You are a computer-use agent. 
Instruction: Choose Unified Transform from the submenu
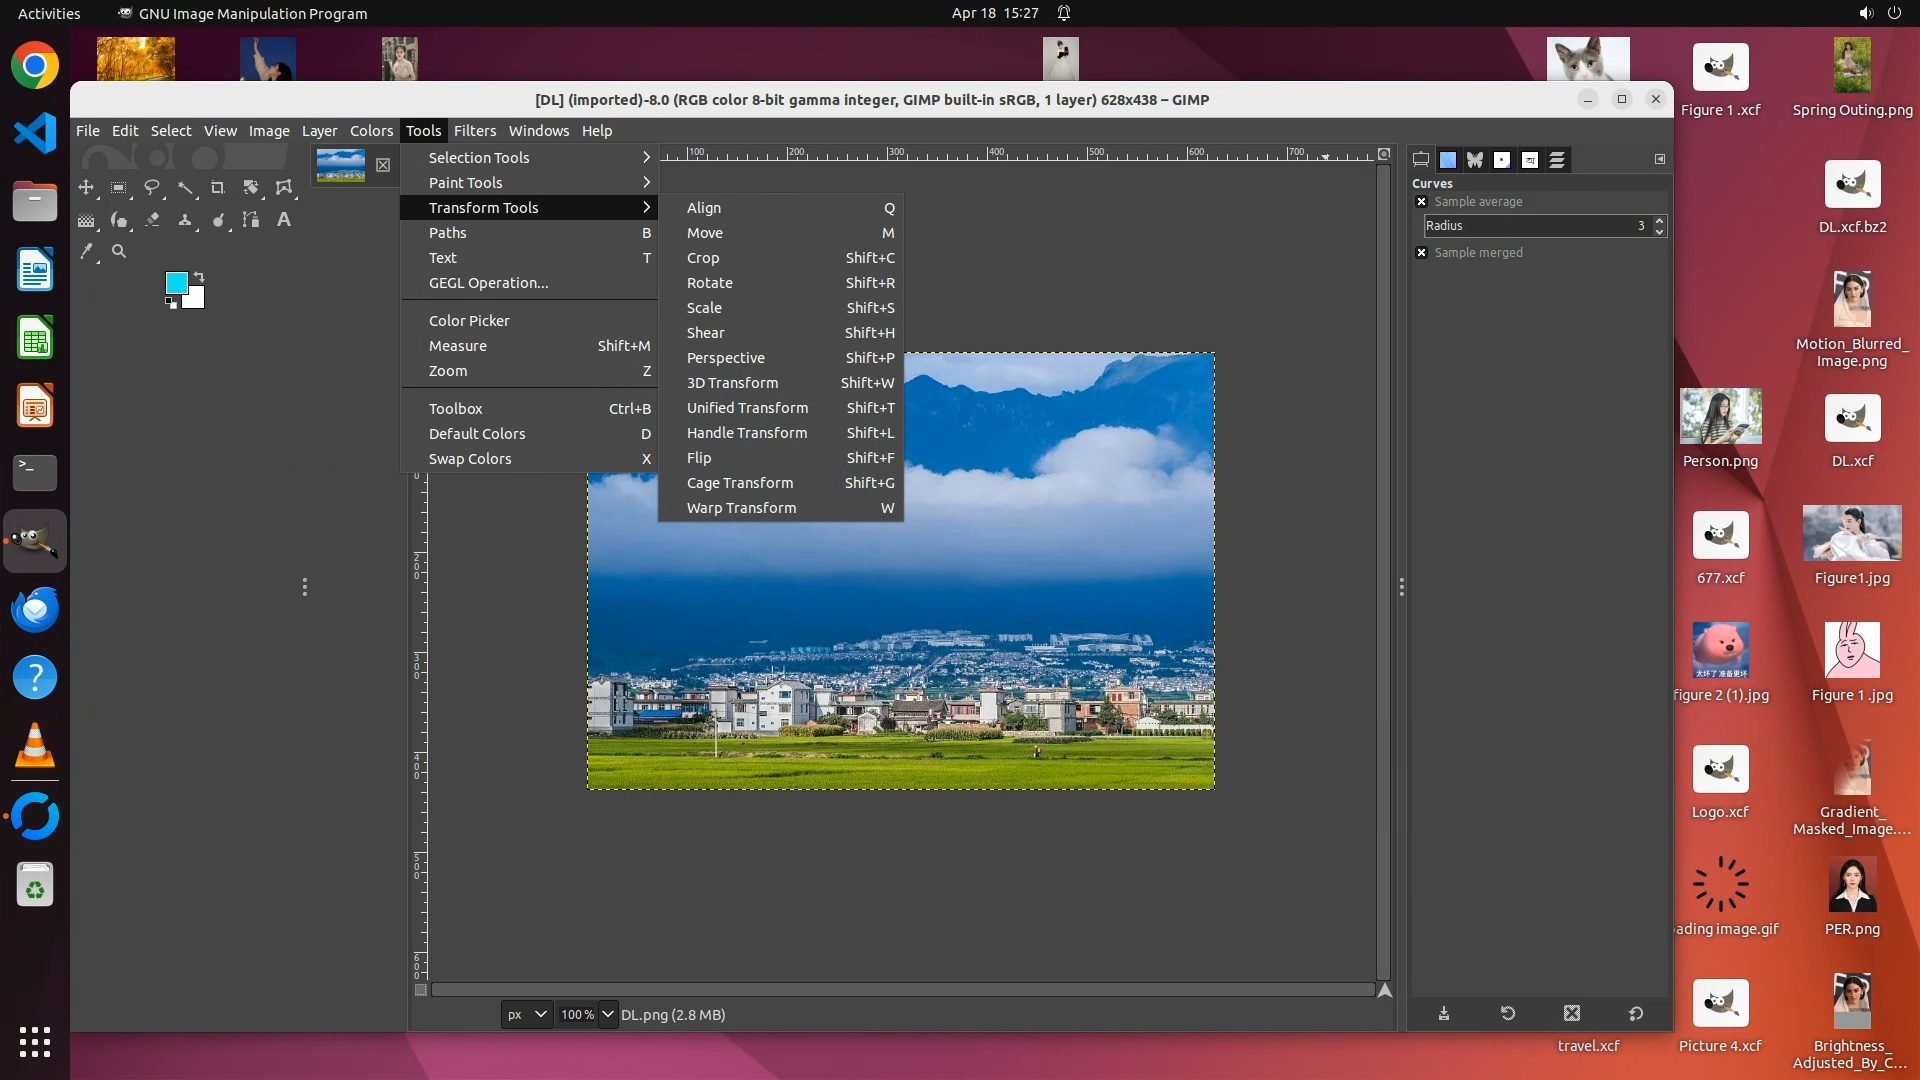(747, 408)
